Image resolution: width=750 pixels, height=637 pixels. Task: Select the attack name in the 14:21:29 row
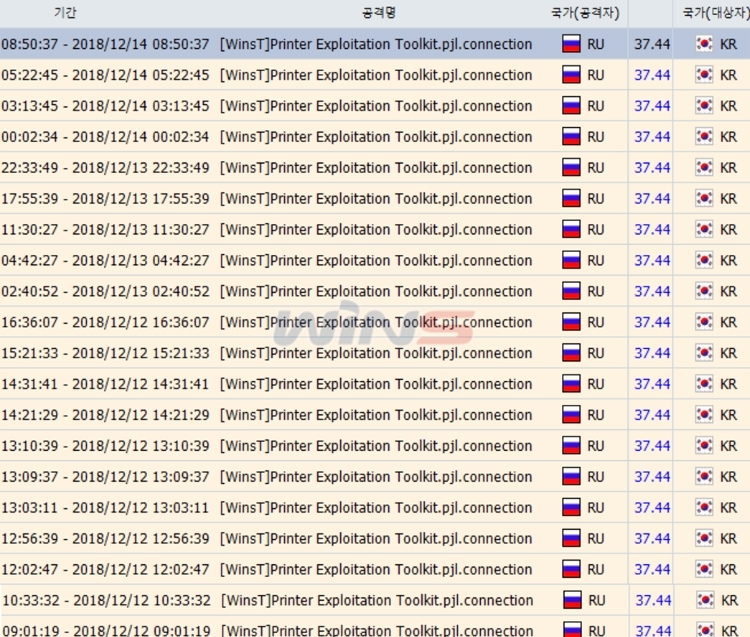tap(376, 415)
